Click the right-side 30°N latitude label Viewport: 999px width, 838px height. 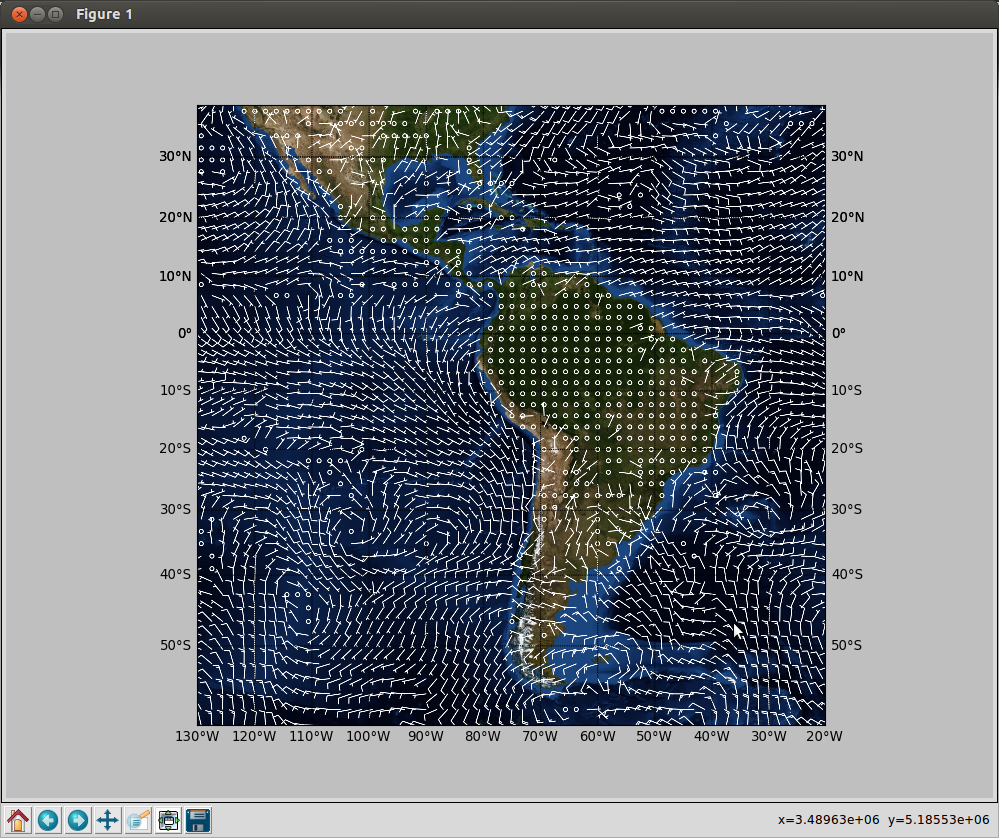[x=847, y=156]
